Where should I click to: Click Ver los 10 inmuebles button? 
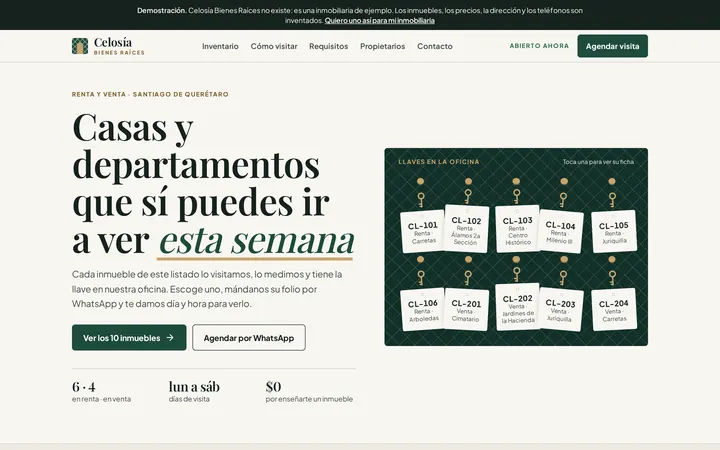click(129, 338)
